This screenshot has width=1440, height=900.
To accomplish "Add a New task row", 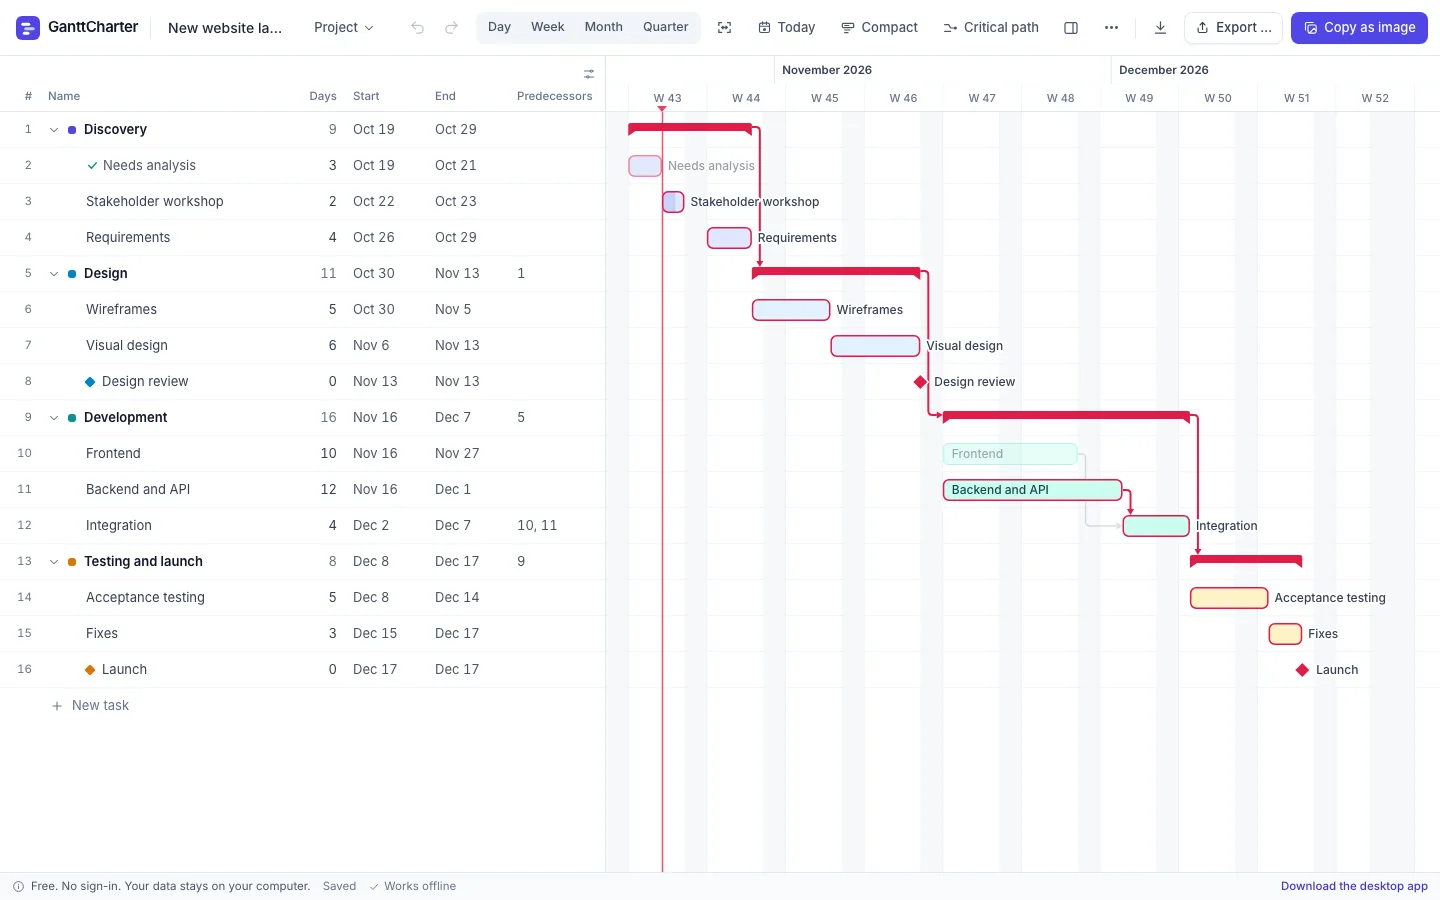I will 90,706.
